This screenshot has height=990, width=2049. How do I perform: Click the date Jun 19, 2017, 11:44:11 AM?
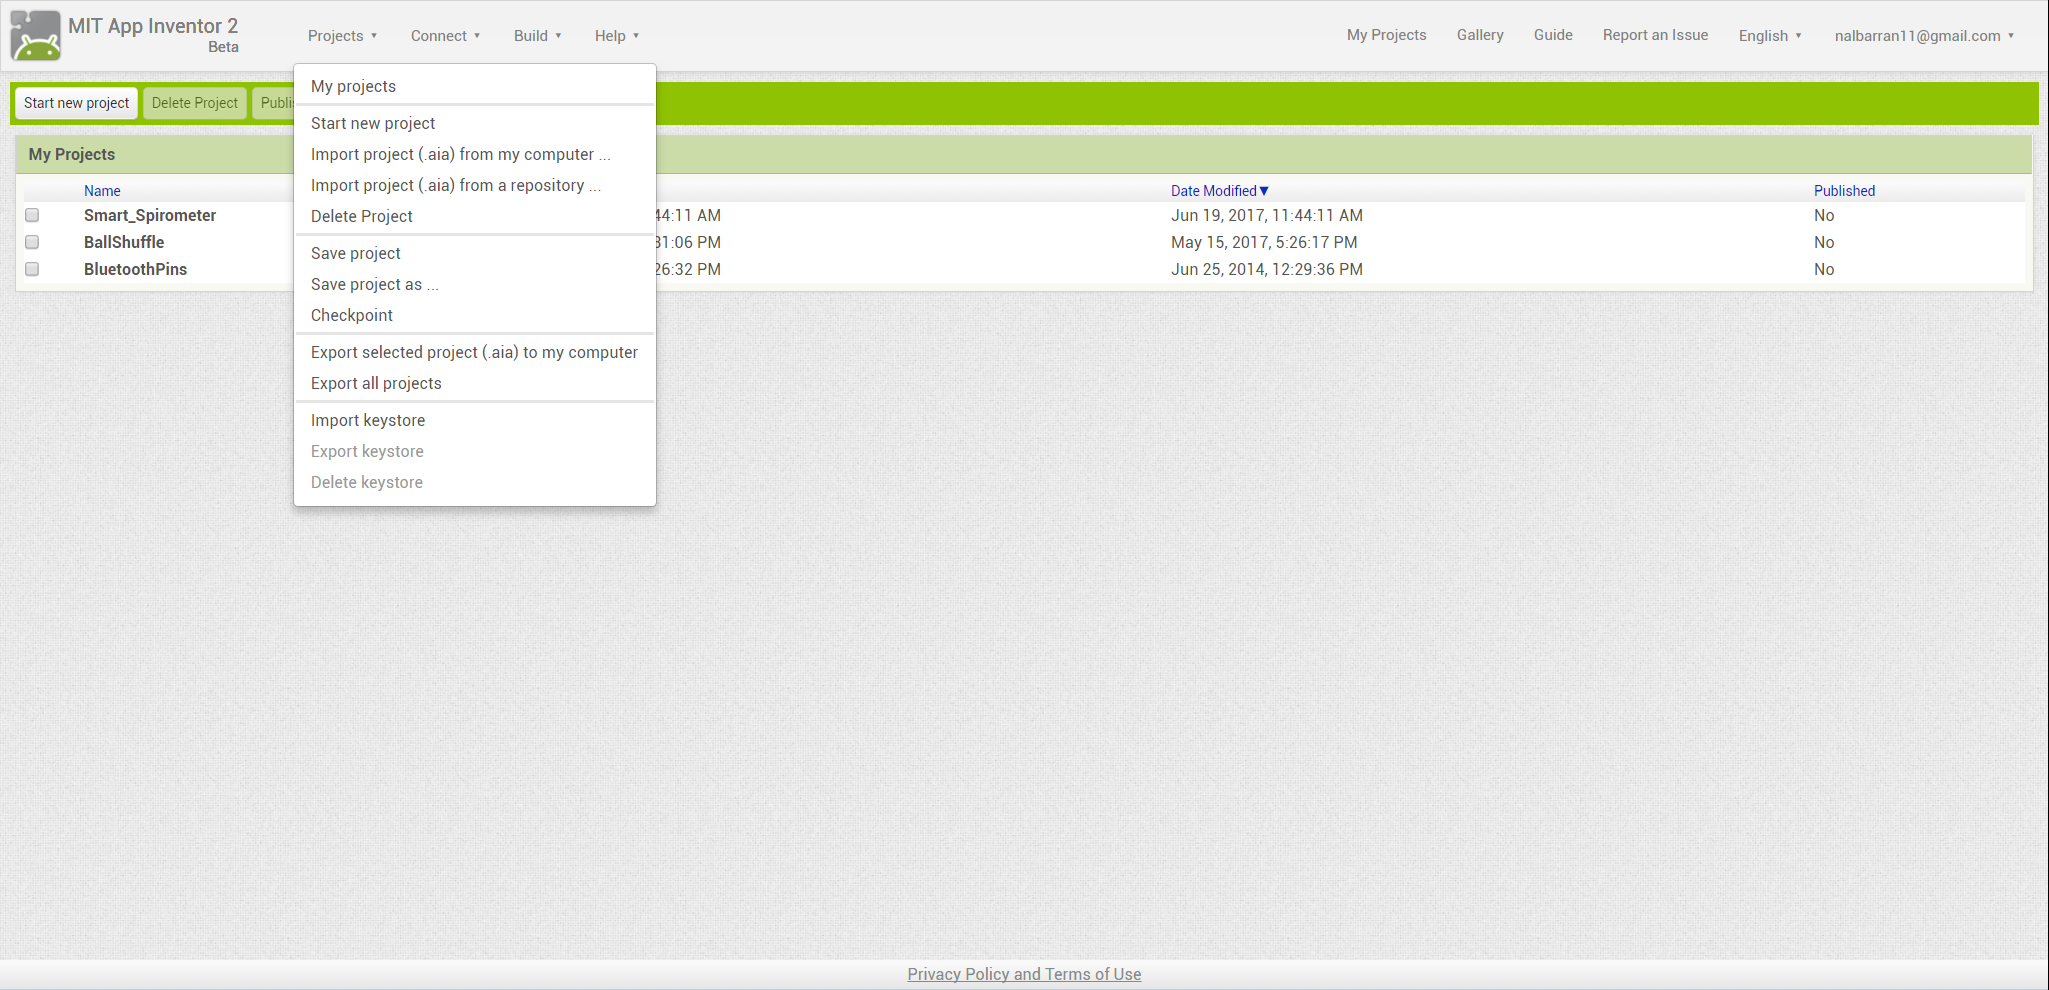(x=1267, y=215)
